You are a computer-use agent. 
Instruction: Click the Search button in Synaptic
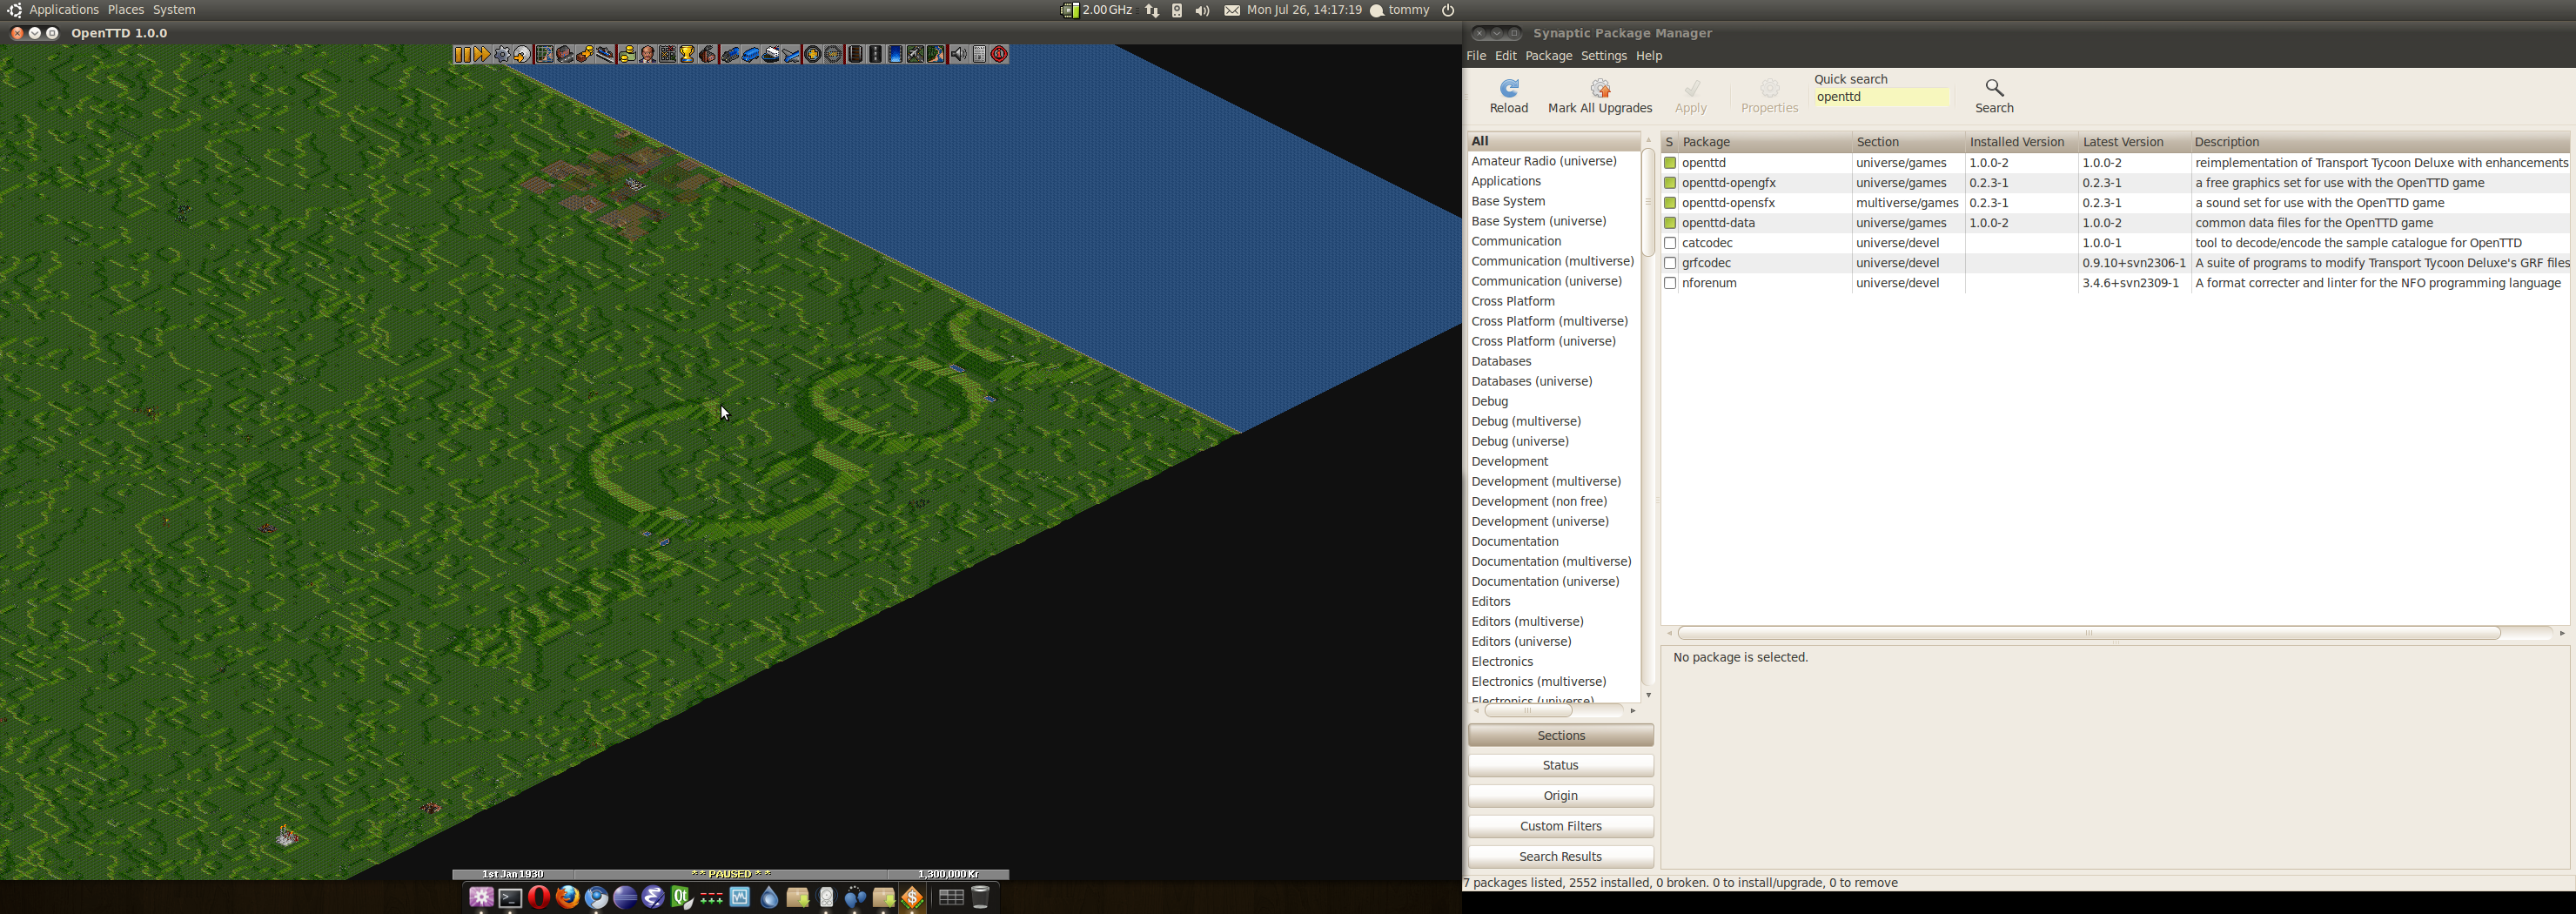pos(1994,96)
